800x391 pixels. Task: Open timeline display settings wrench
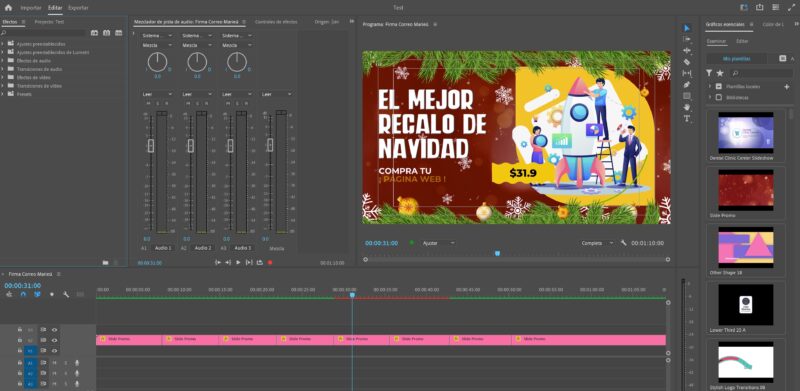pos(66,295)
